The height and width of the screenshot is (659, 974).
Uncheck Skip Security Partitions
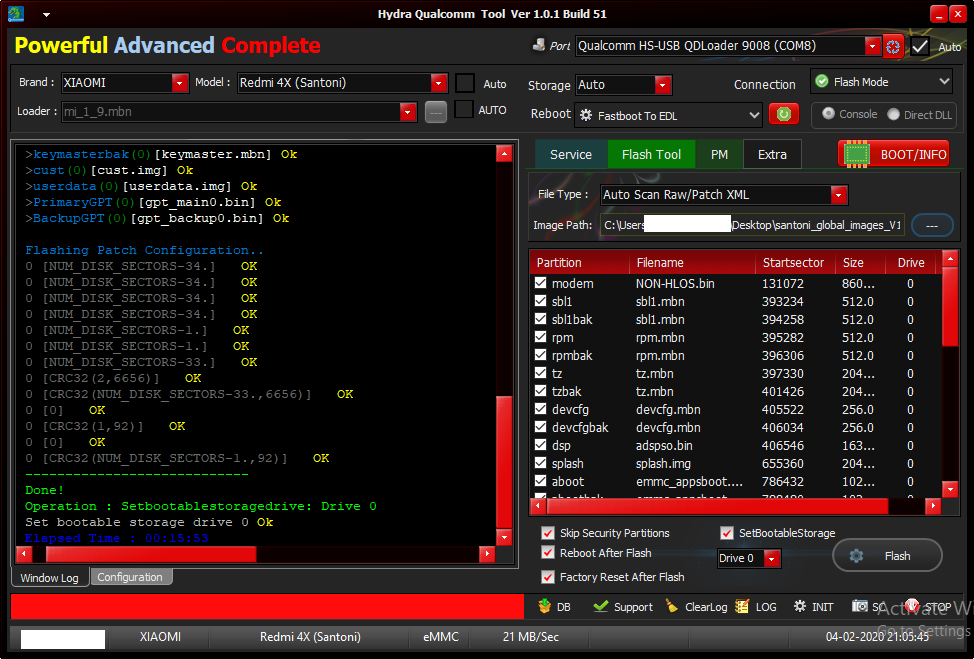tap(548, 533)
